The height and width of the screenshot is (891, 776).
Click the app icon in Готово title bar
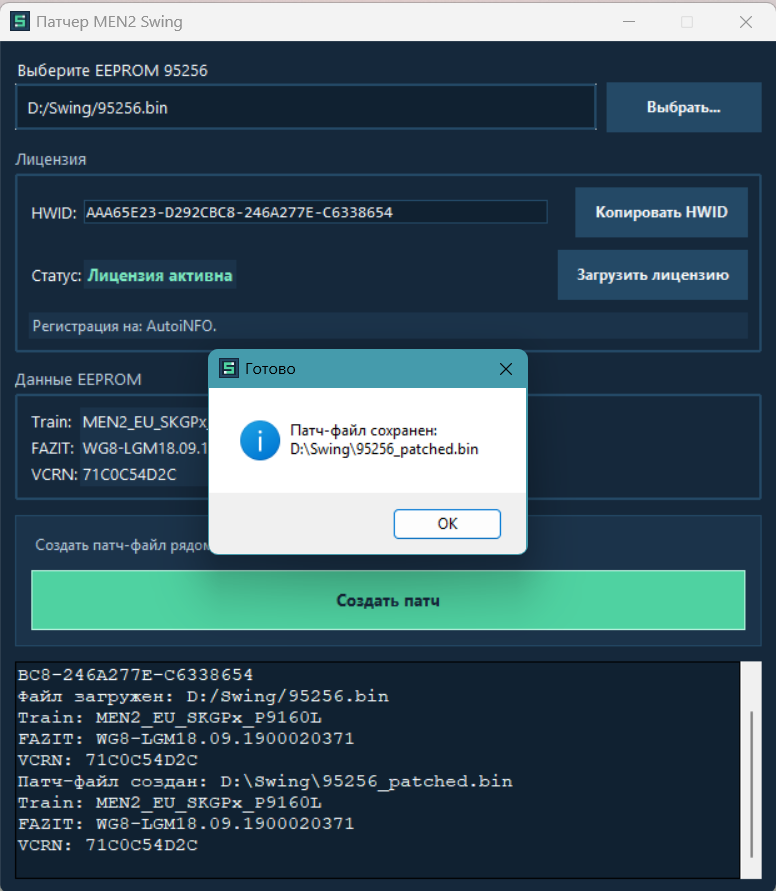(229, 369)
